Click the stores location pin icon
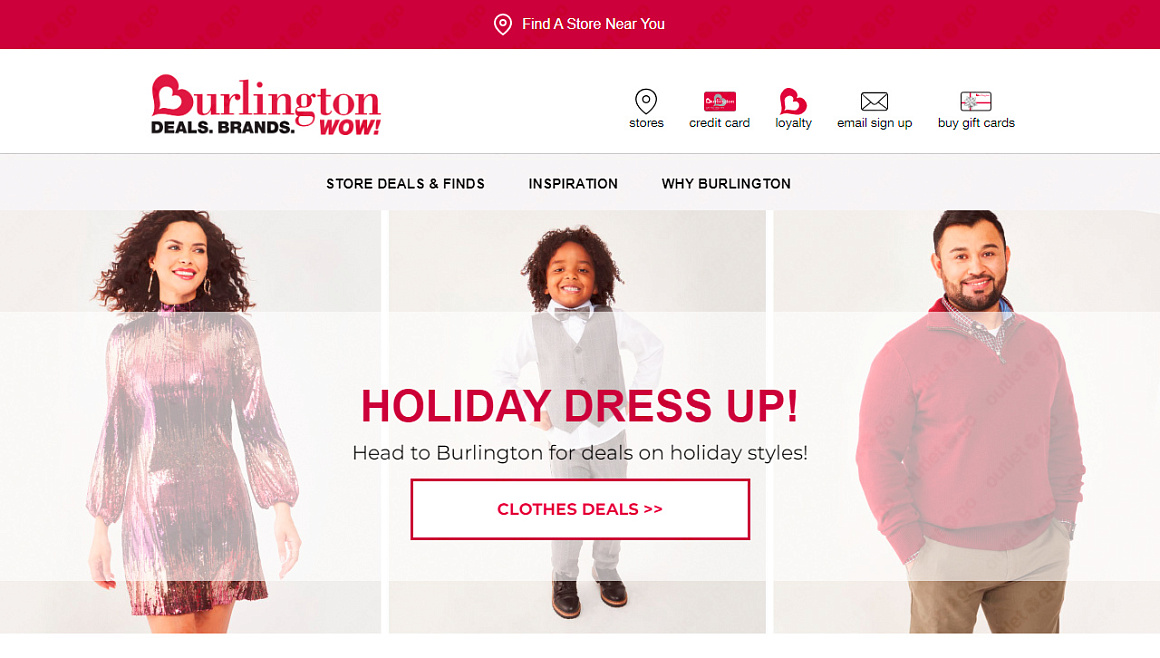This screenshot has width=1160, height=658. point(646,101)
